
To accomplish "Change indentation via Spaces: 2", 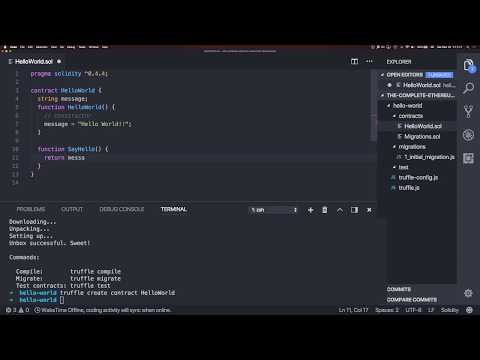I will click(x=387, y=310).
